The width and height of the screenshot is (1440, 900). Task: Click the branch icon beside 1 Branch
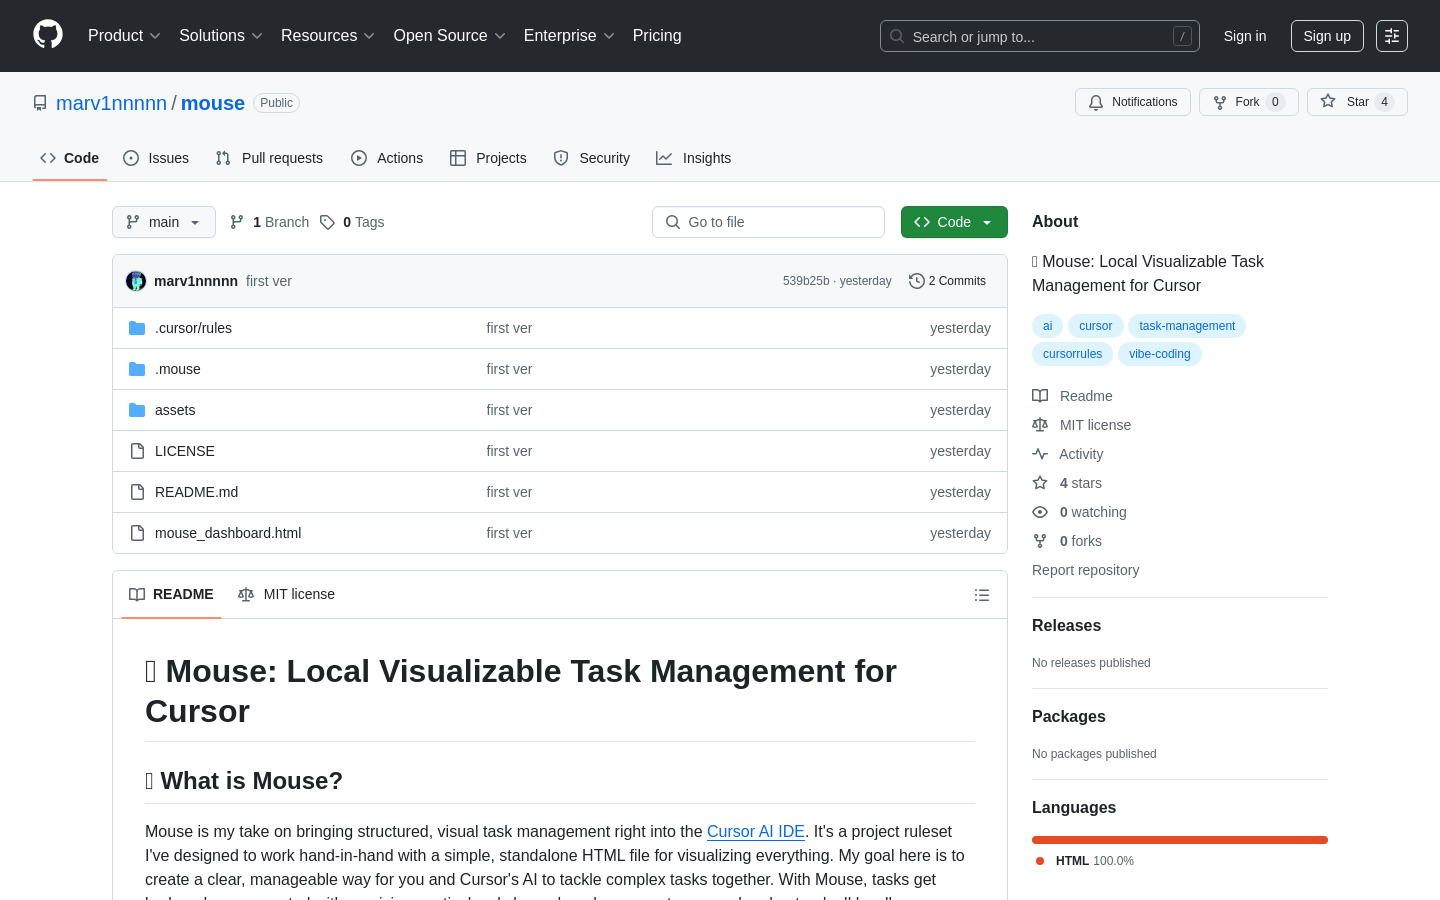click(237, 222)
